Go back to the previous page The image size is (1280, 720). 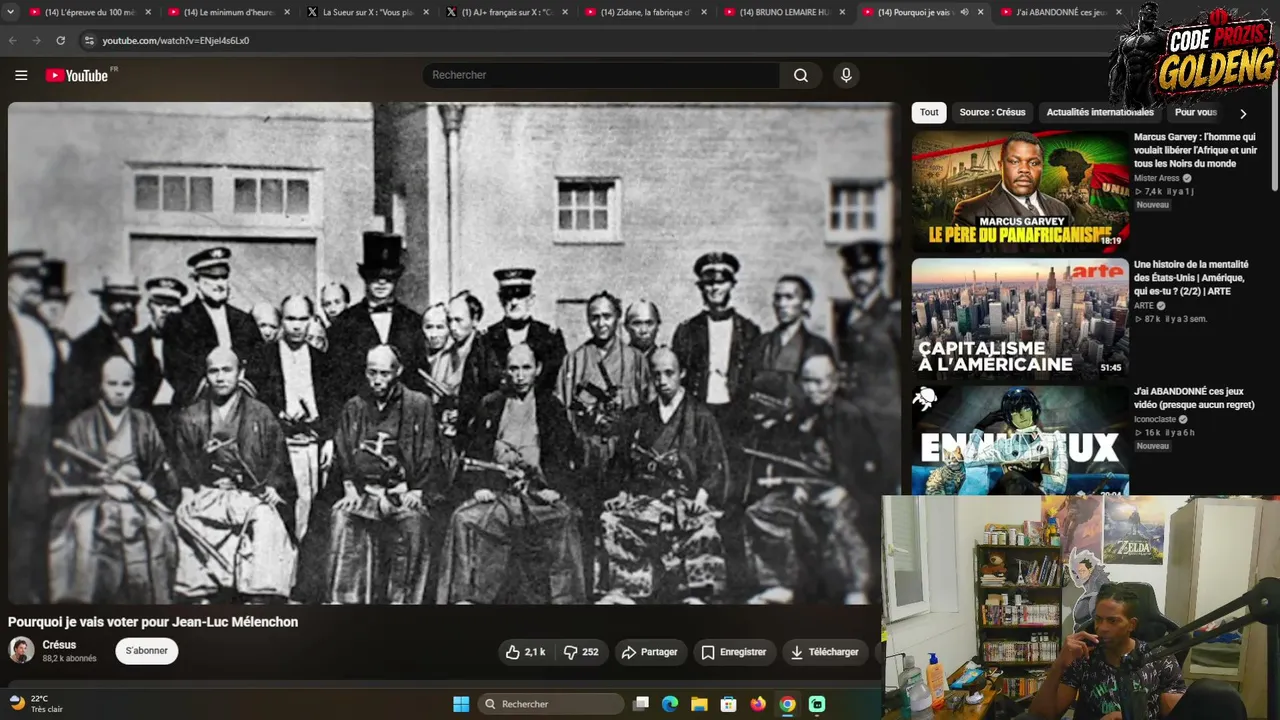pos(13,41)
